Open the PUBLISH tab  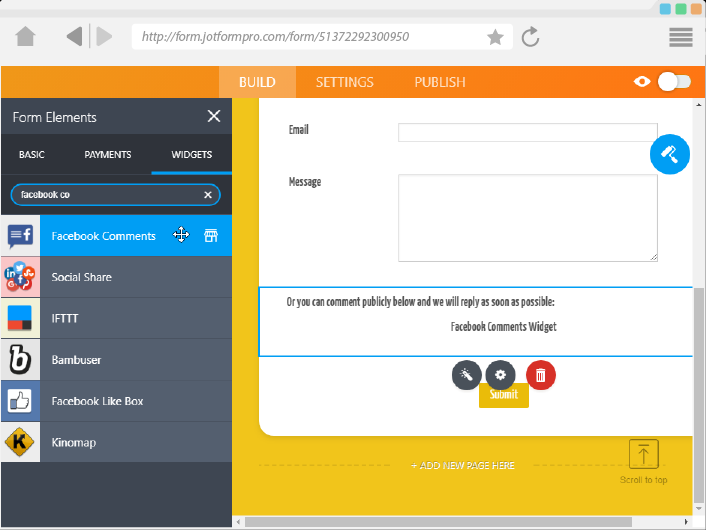(440, 82)
